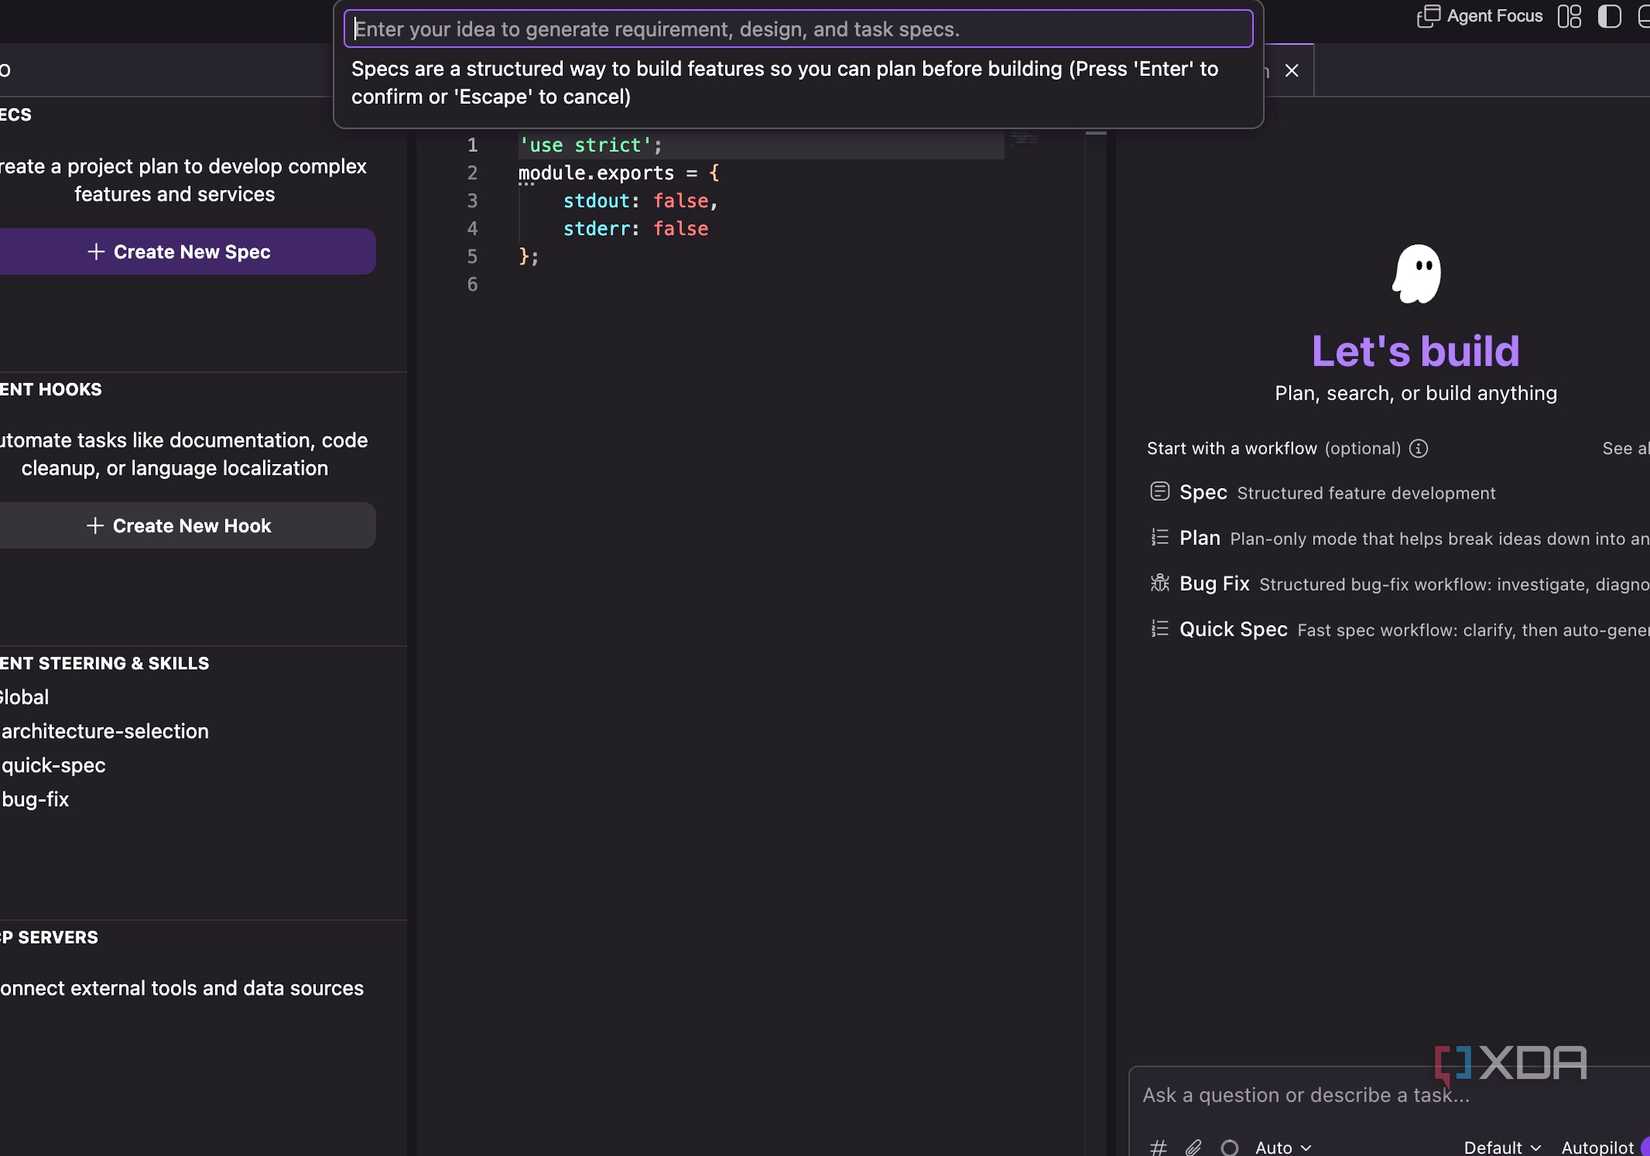Click the Spec workflow icon
The width and height of the screenshot is (1650, 1156).
pyautogui.click(x=1160, y=491)
